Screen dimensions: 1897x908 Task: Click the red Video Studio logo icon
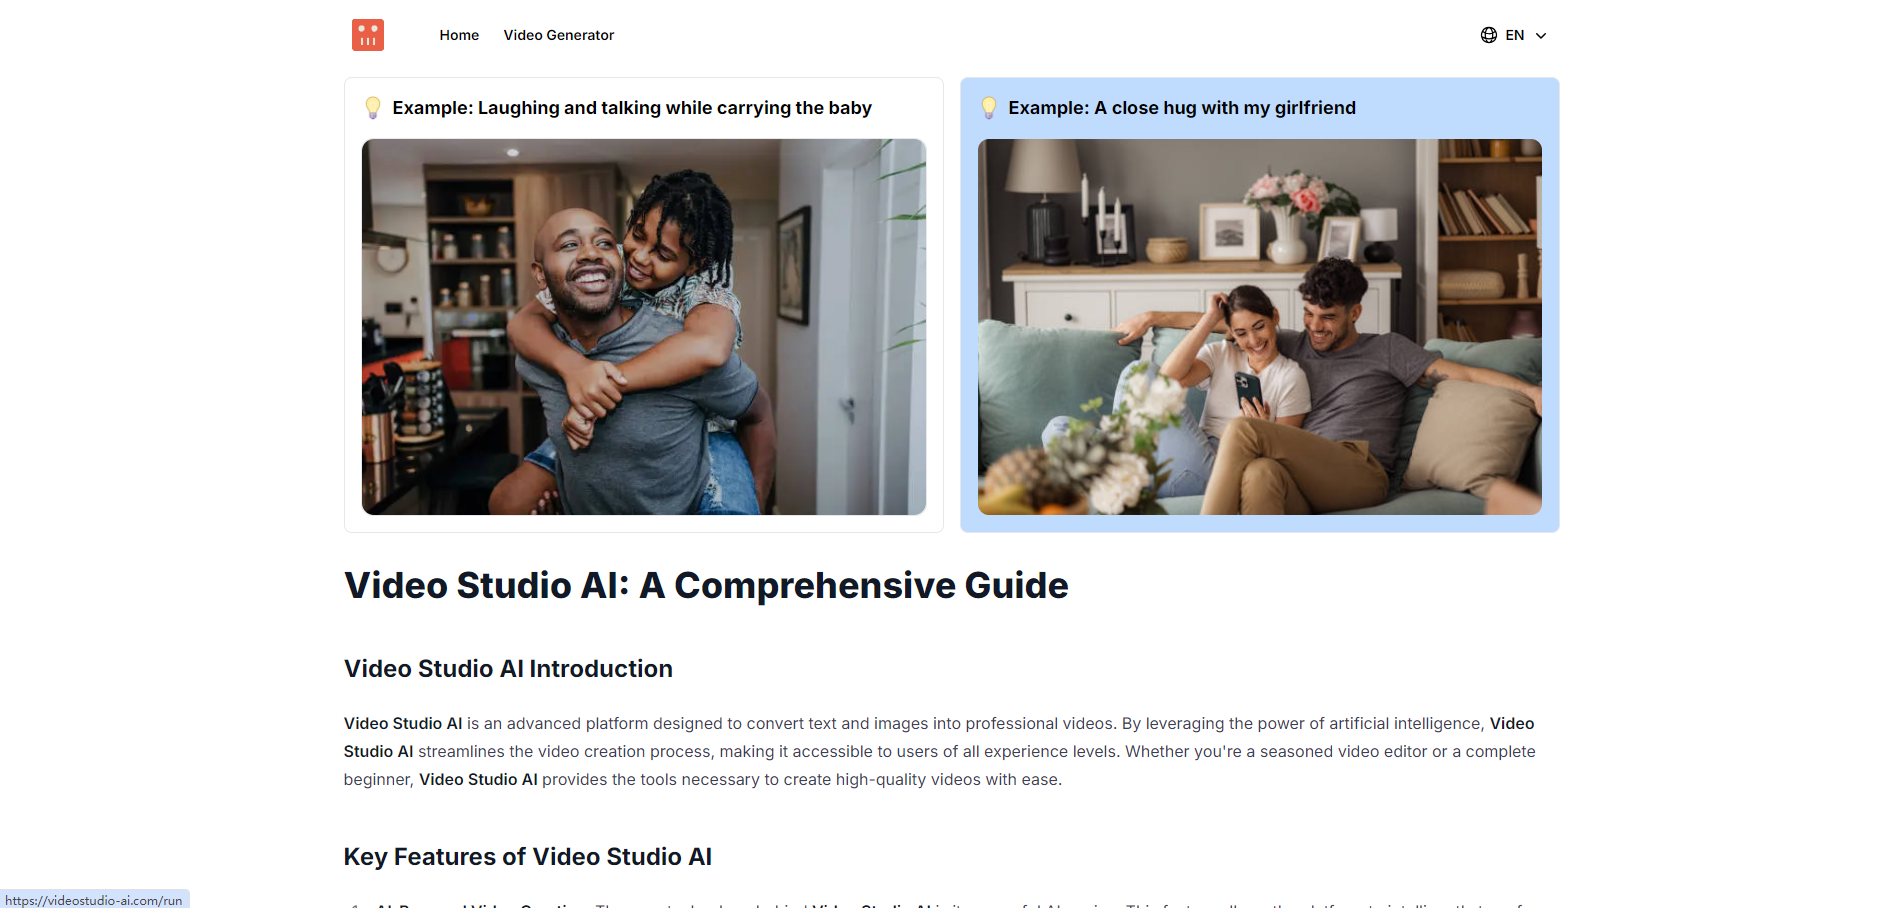pos(367,35)
